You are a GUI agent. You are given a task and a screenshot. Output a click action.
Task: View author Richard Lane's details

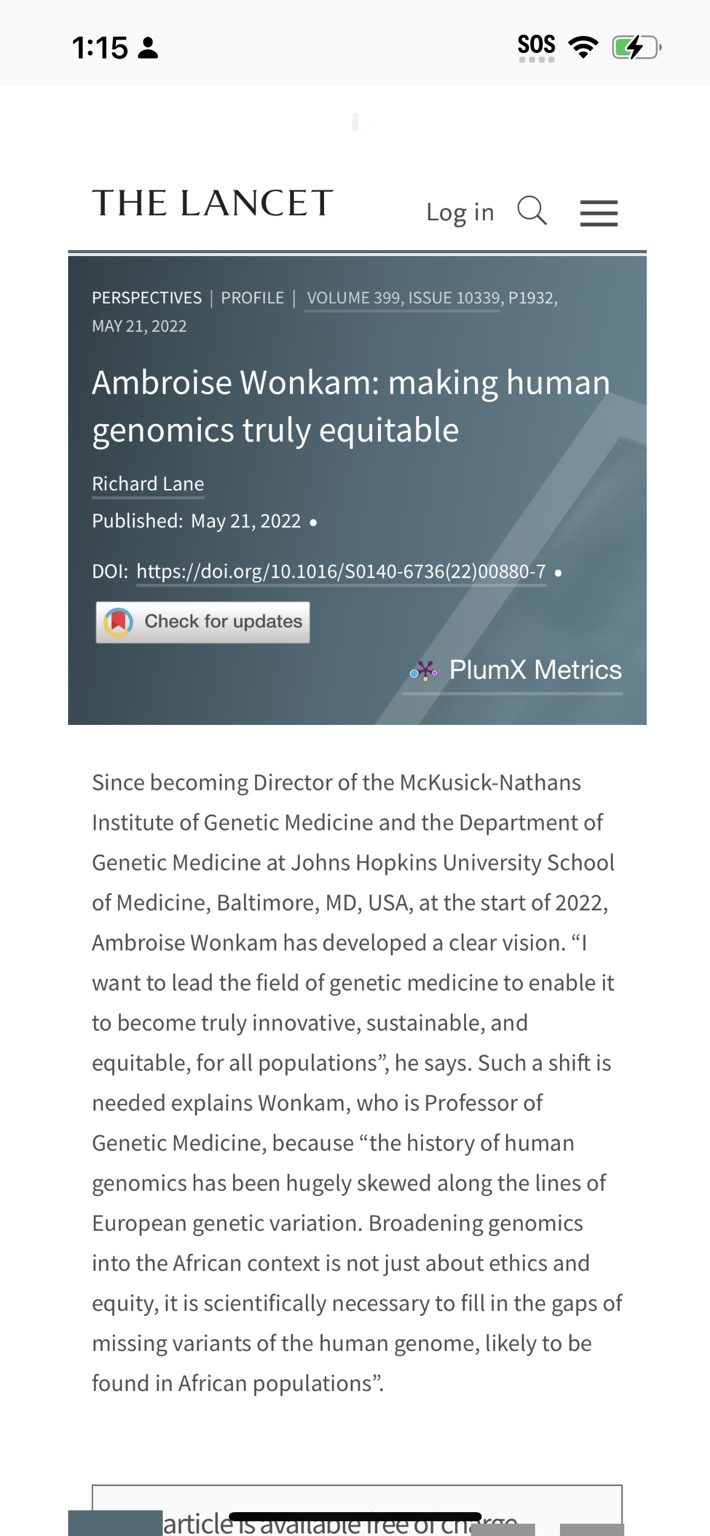pos(148,484)
